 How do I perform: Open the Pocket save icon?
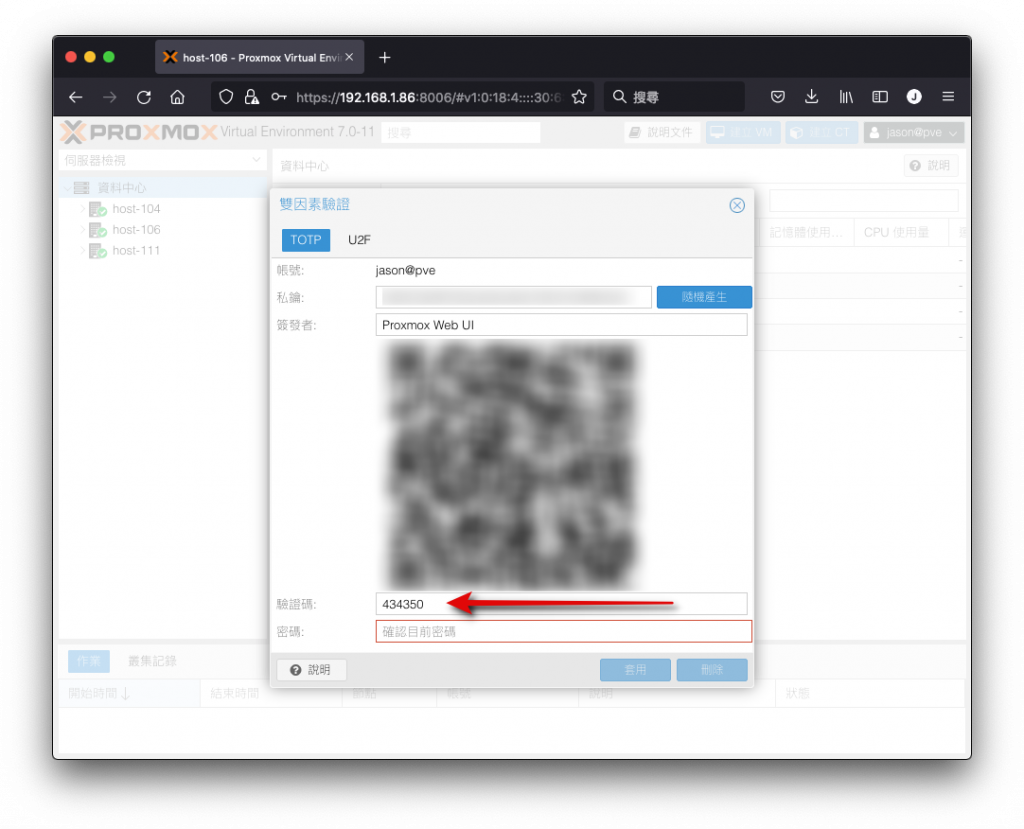tap(777, 97)
